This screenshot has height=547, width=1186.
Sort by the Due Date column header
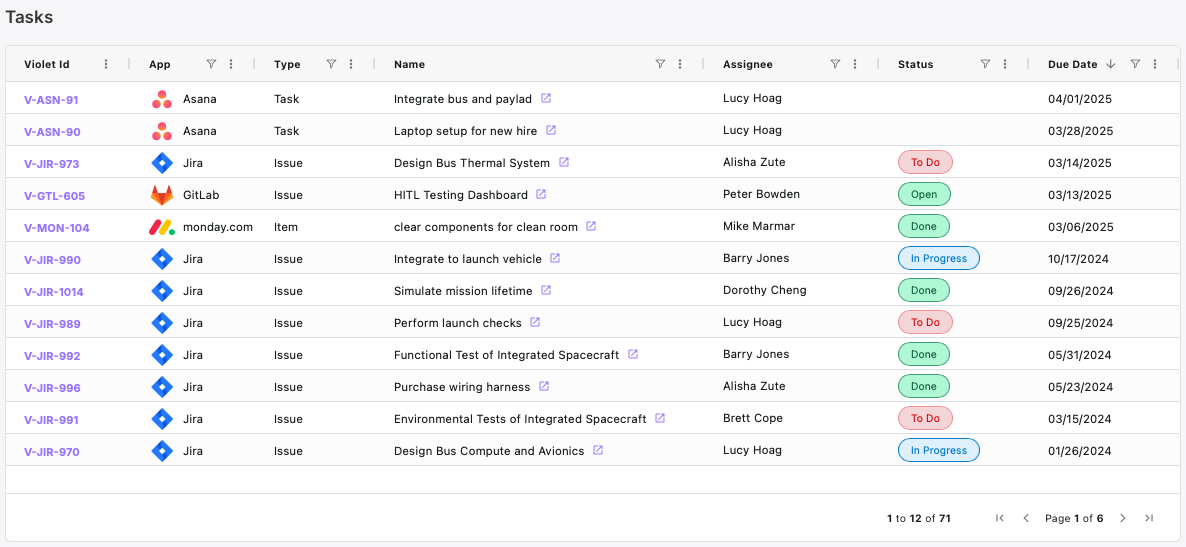(1072, 64)
